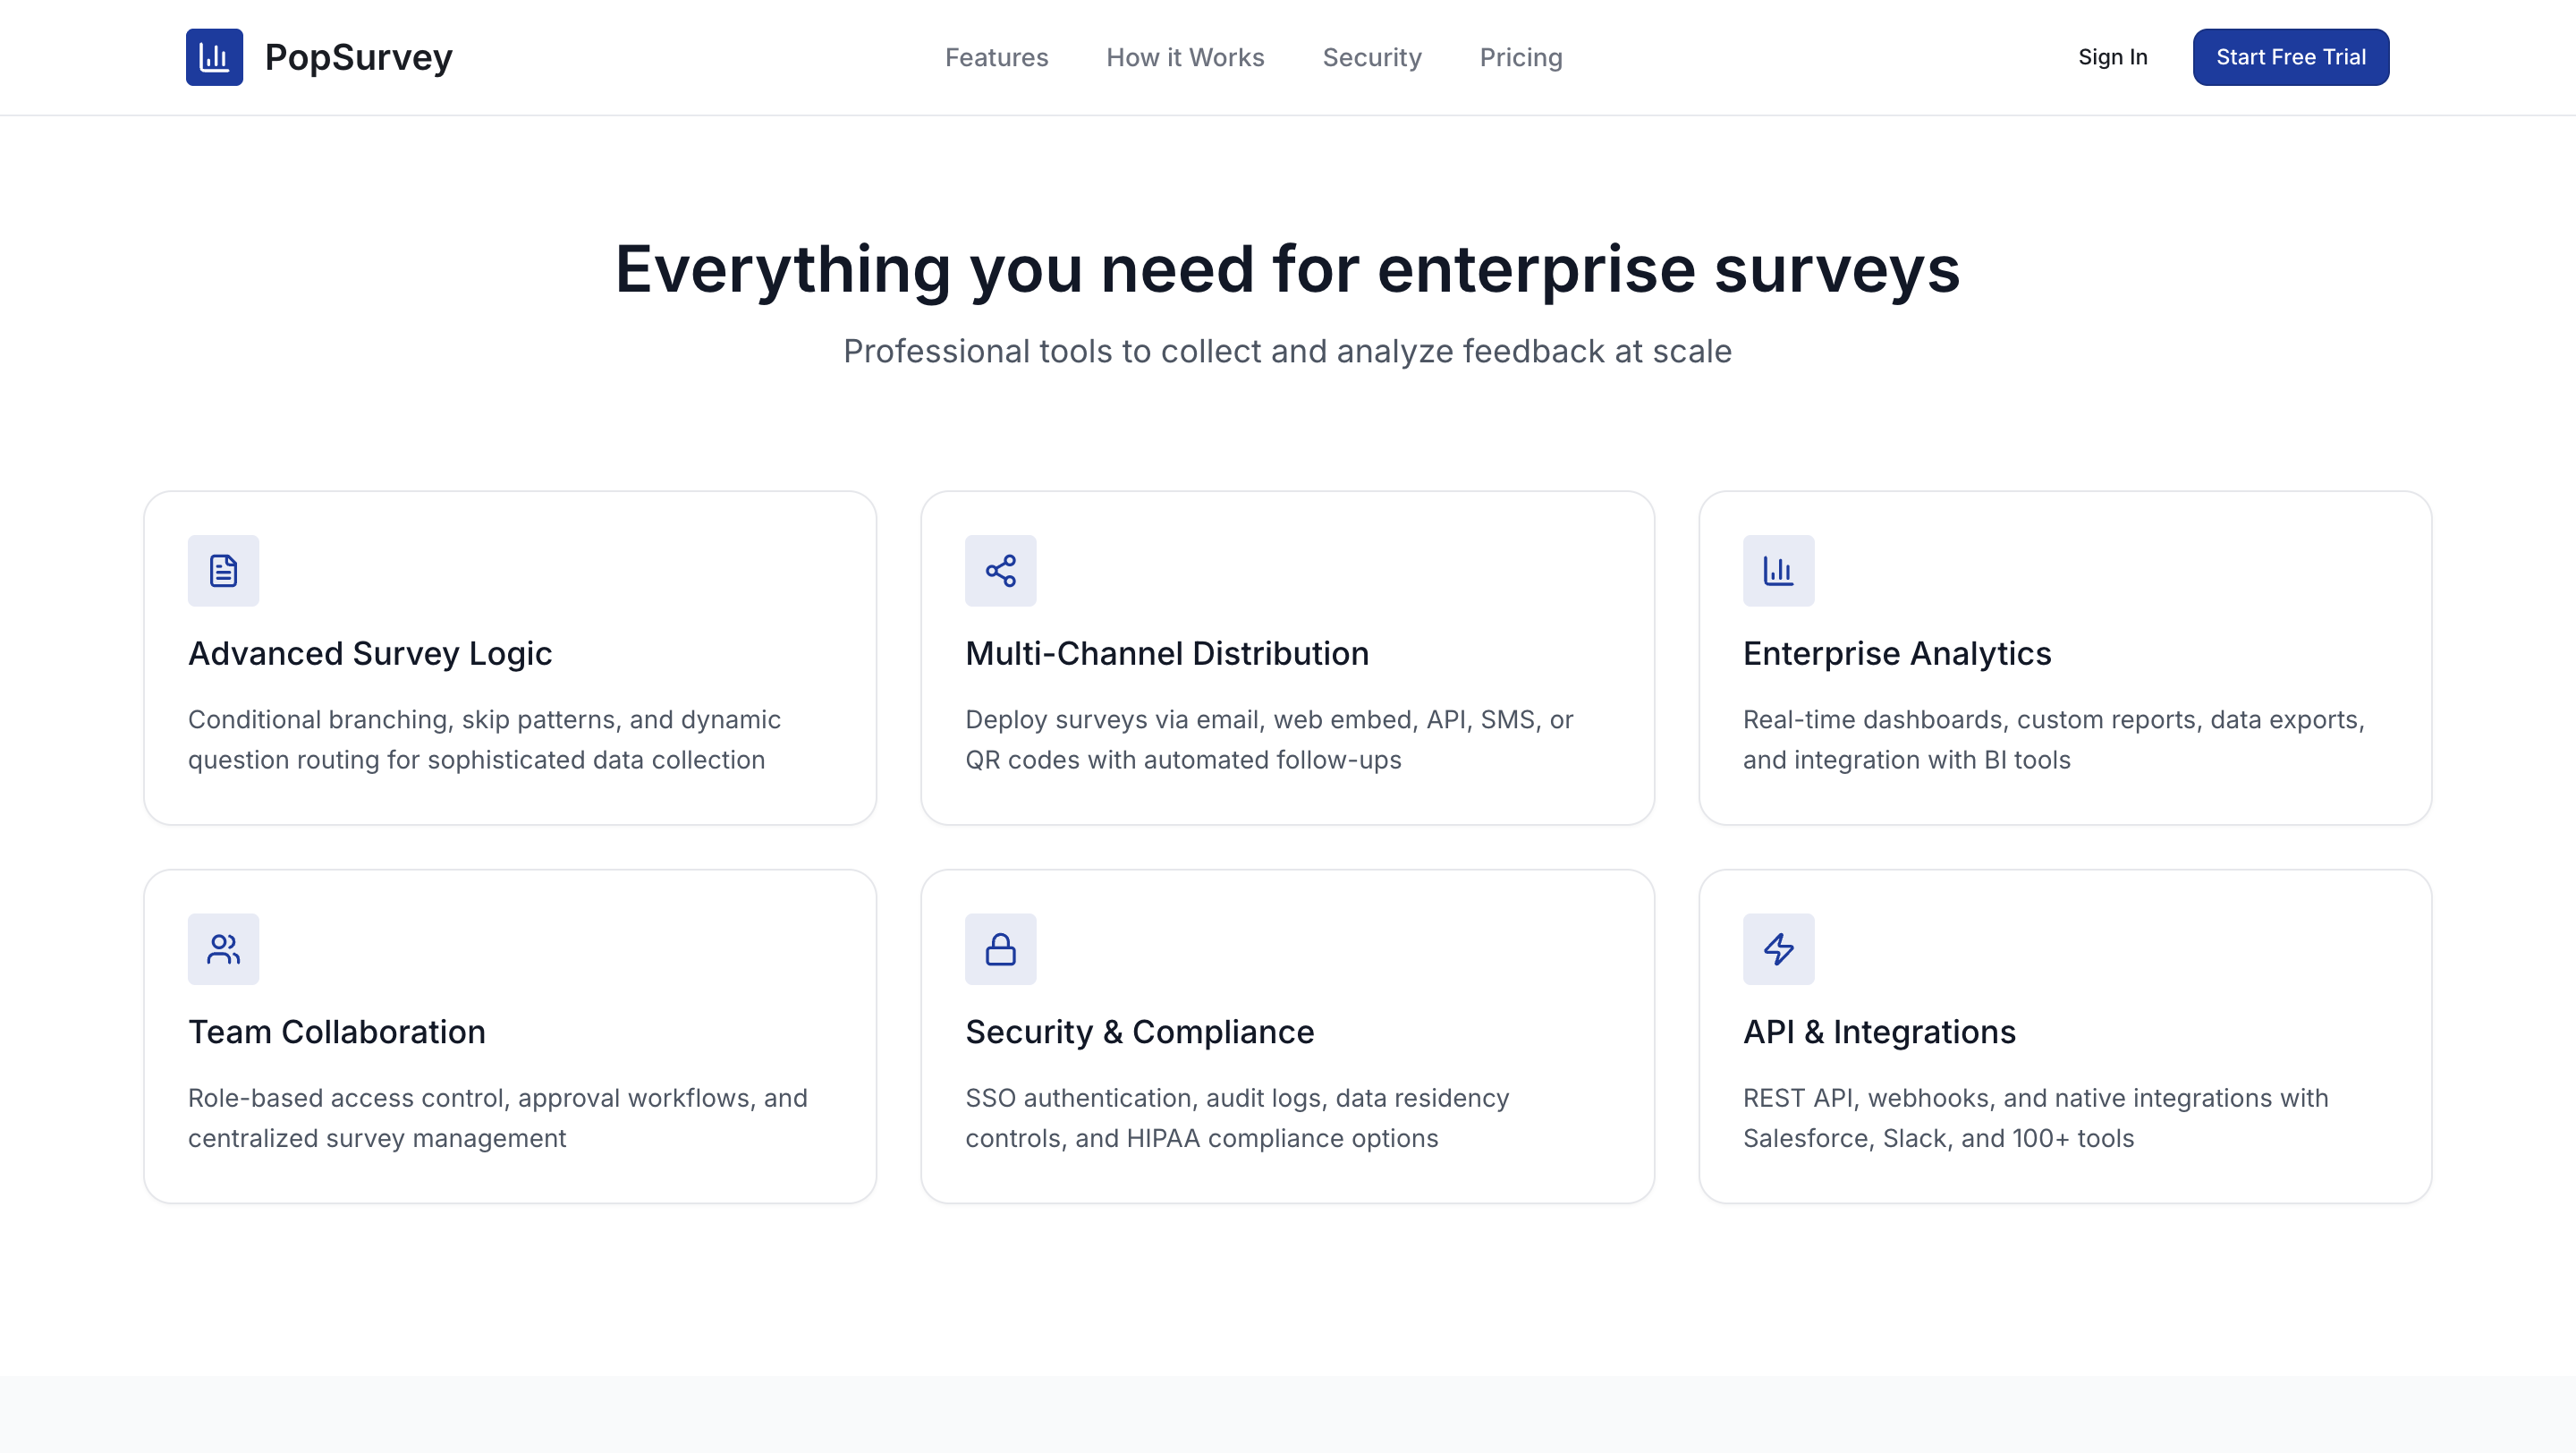Open the Security navigation item
The width and height of the screenshot is (2576, 1453).
[1371, 57]
